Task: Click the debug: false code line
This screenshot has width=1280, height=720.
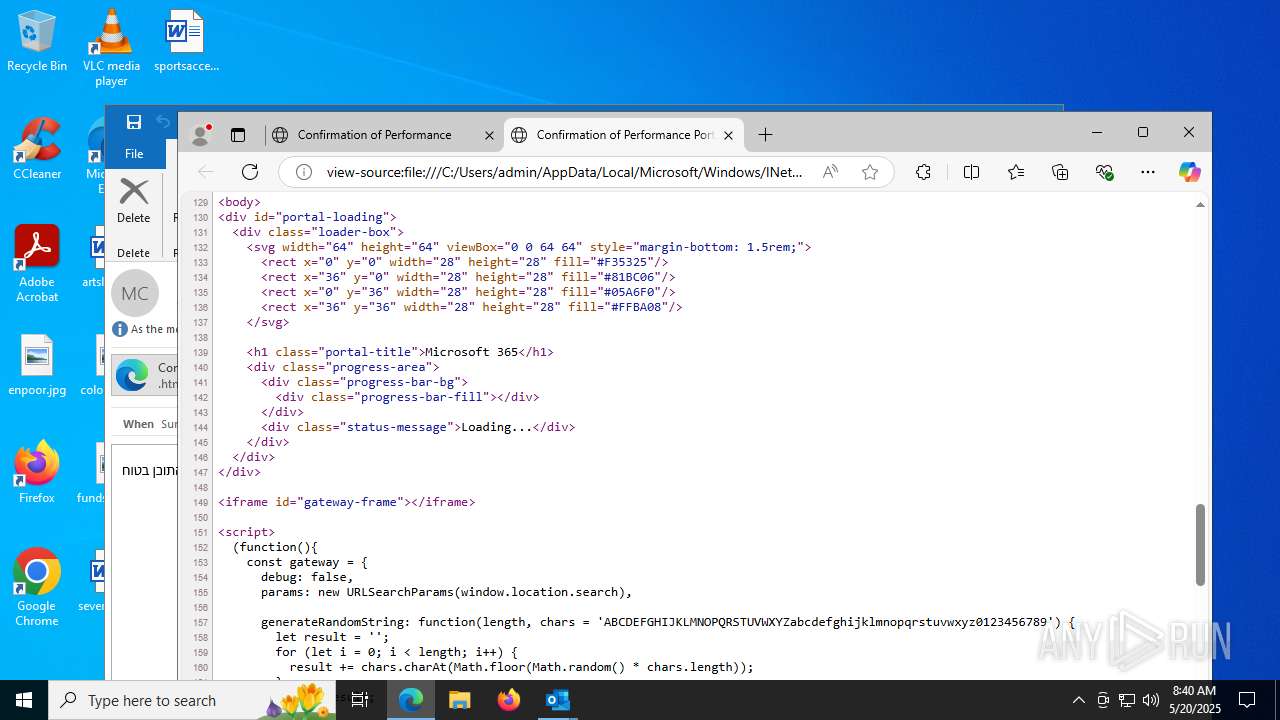Action: [x=307, y=577]
